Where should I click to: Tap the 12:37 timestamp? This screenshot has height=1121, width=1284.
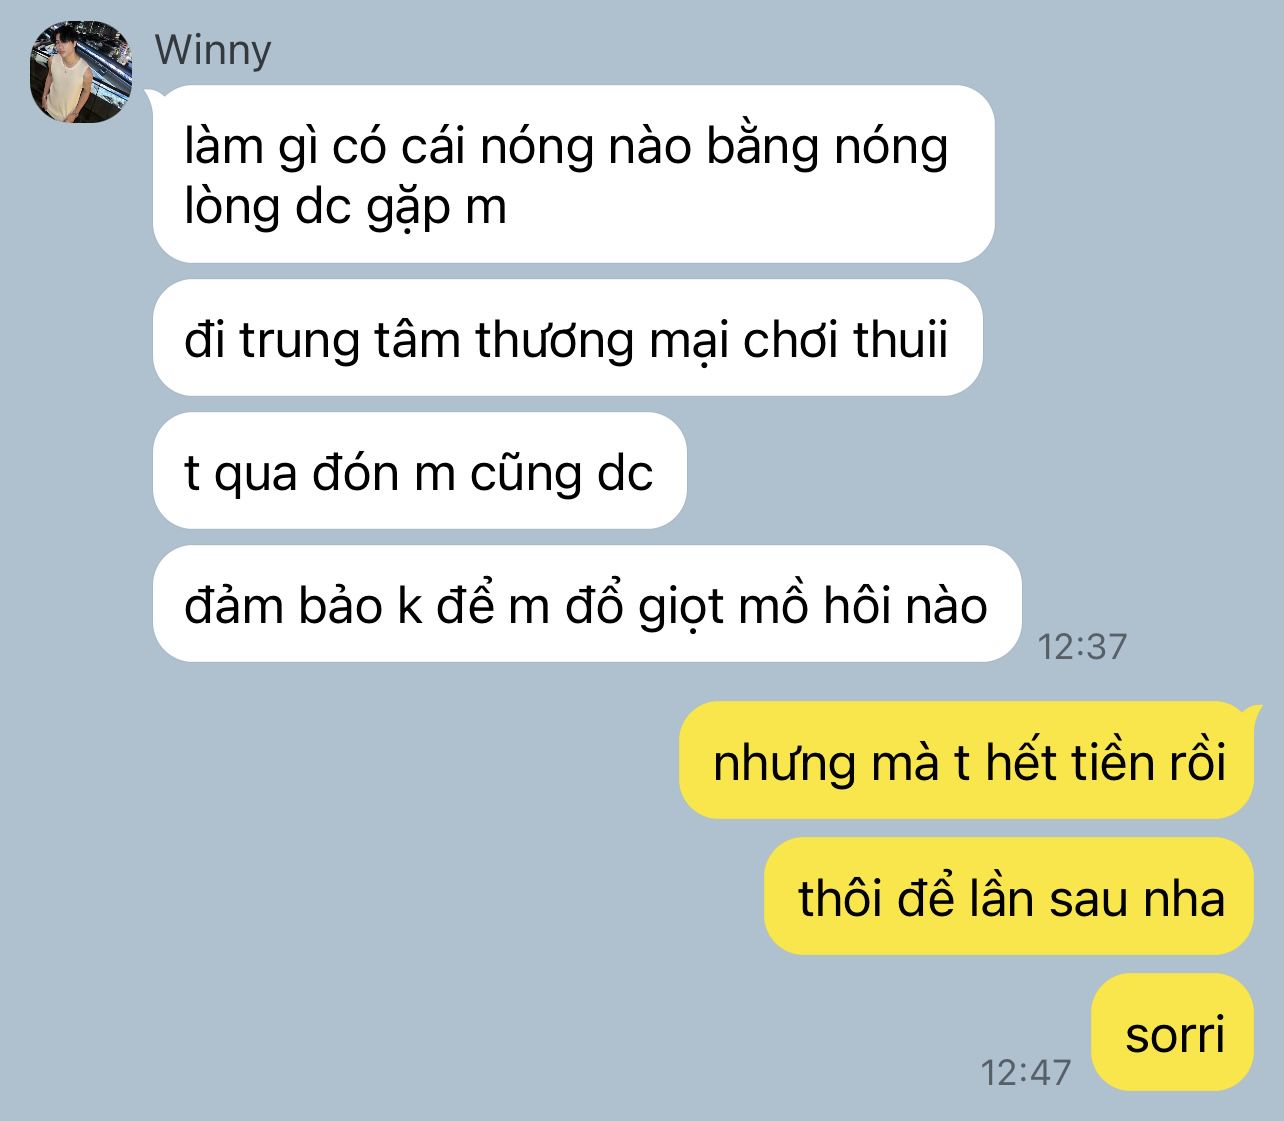pos(1082,646)
